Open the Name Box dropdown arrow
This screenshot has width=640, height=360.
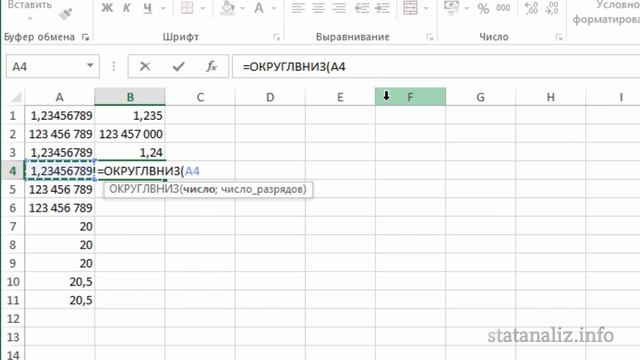[90, 66]
